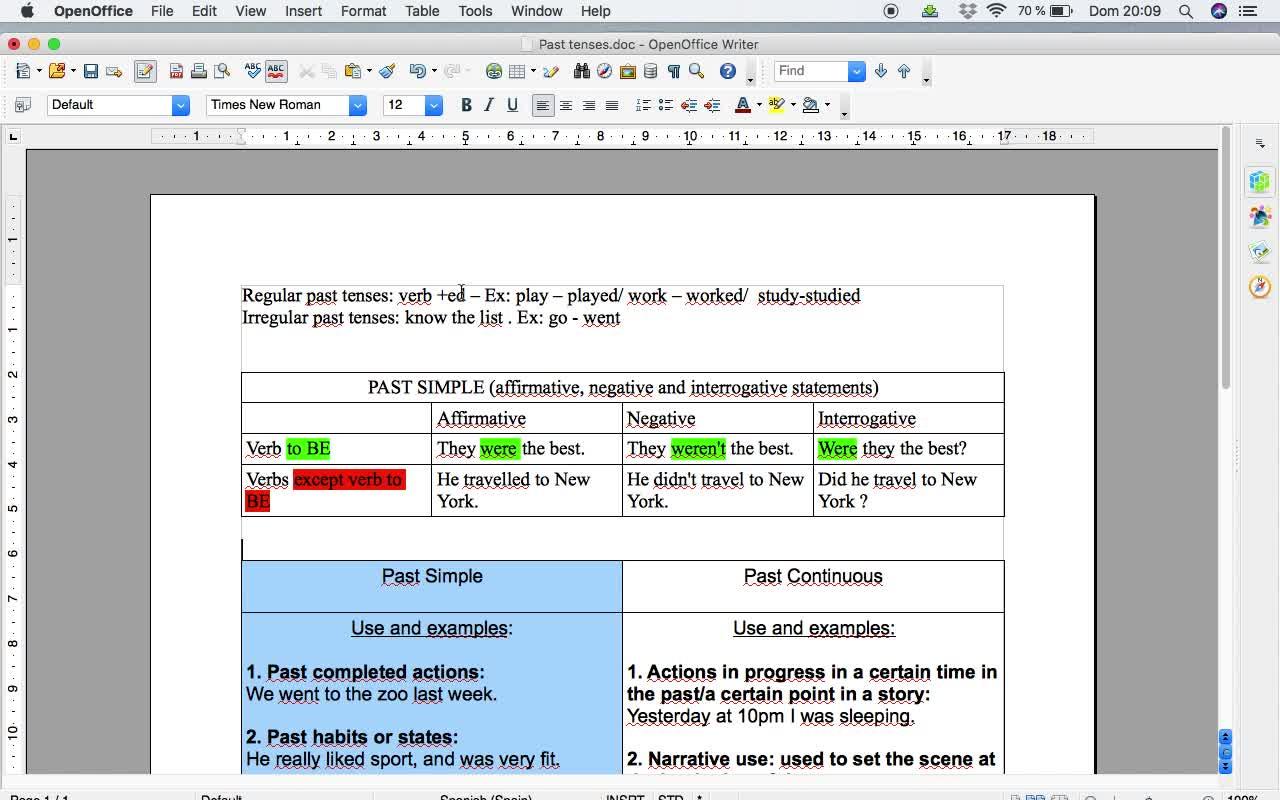
Task: Click the Hyperlink globe icon
Action: point(494,71)
